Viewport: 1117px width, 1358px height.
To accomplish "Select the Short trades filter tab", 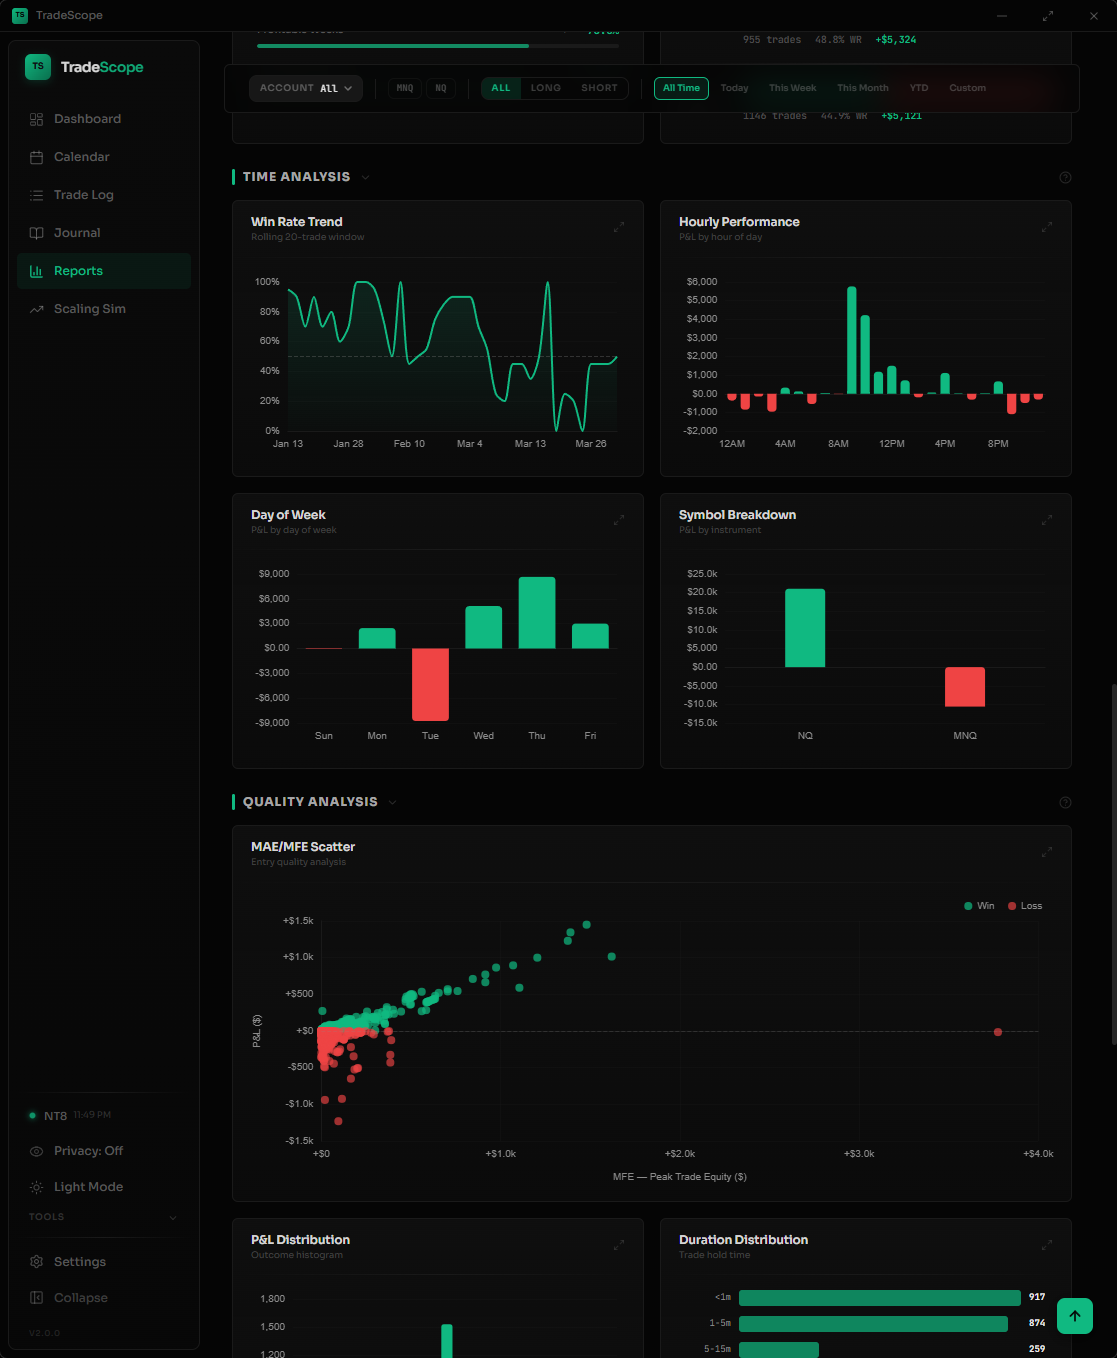I will 598,88.
